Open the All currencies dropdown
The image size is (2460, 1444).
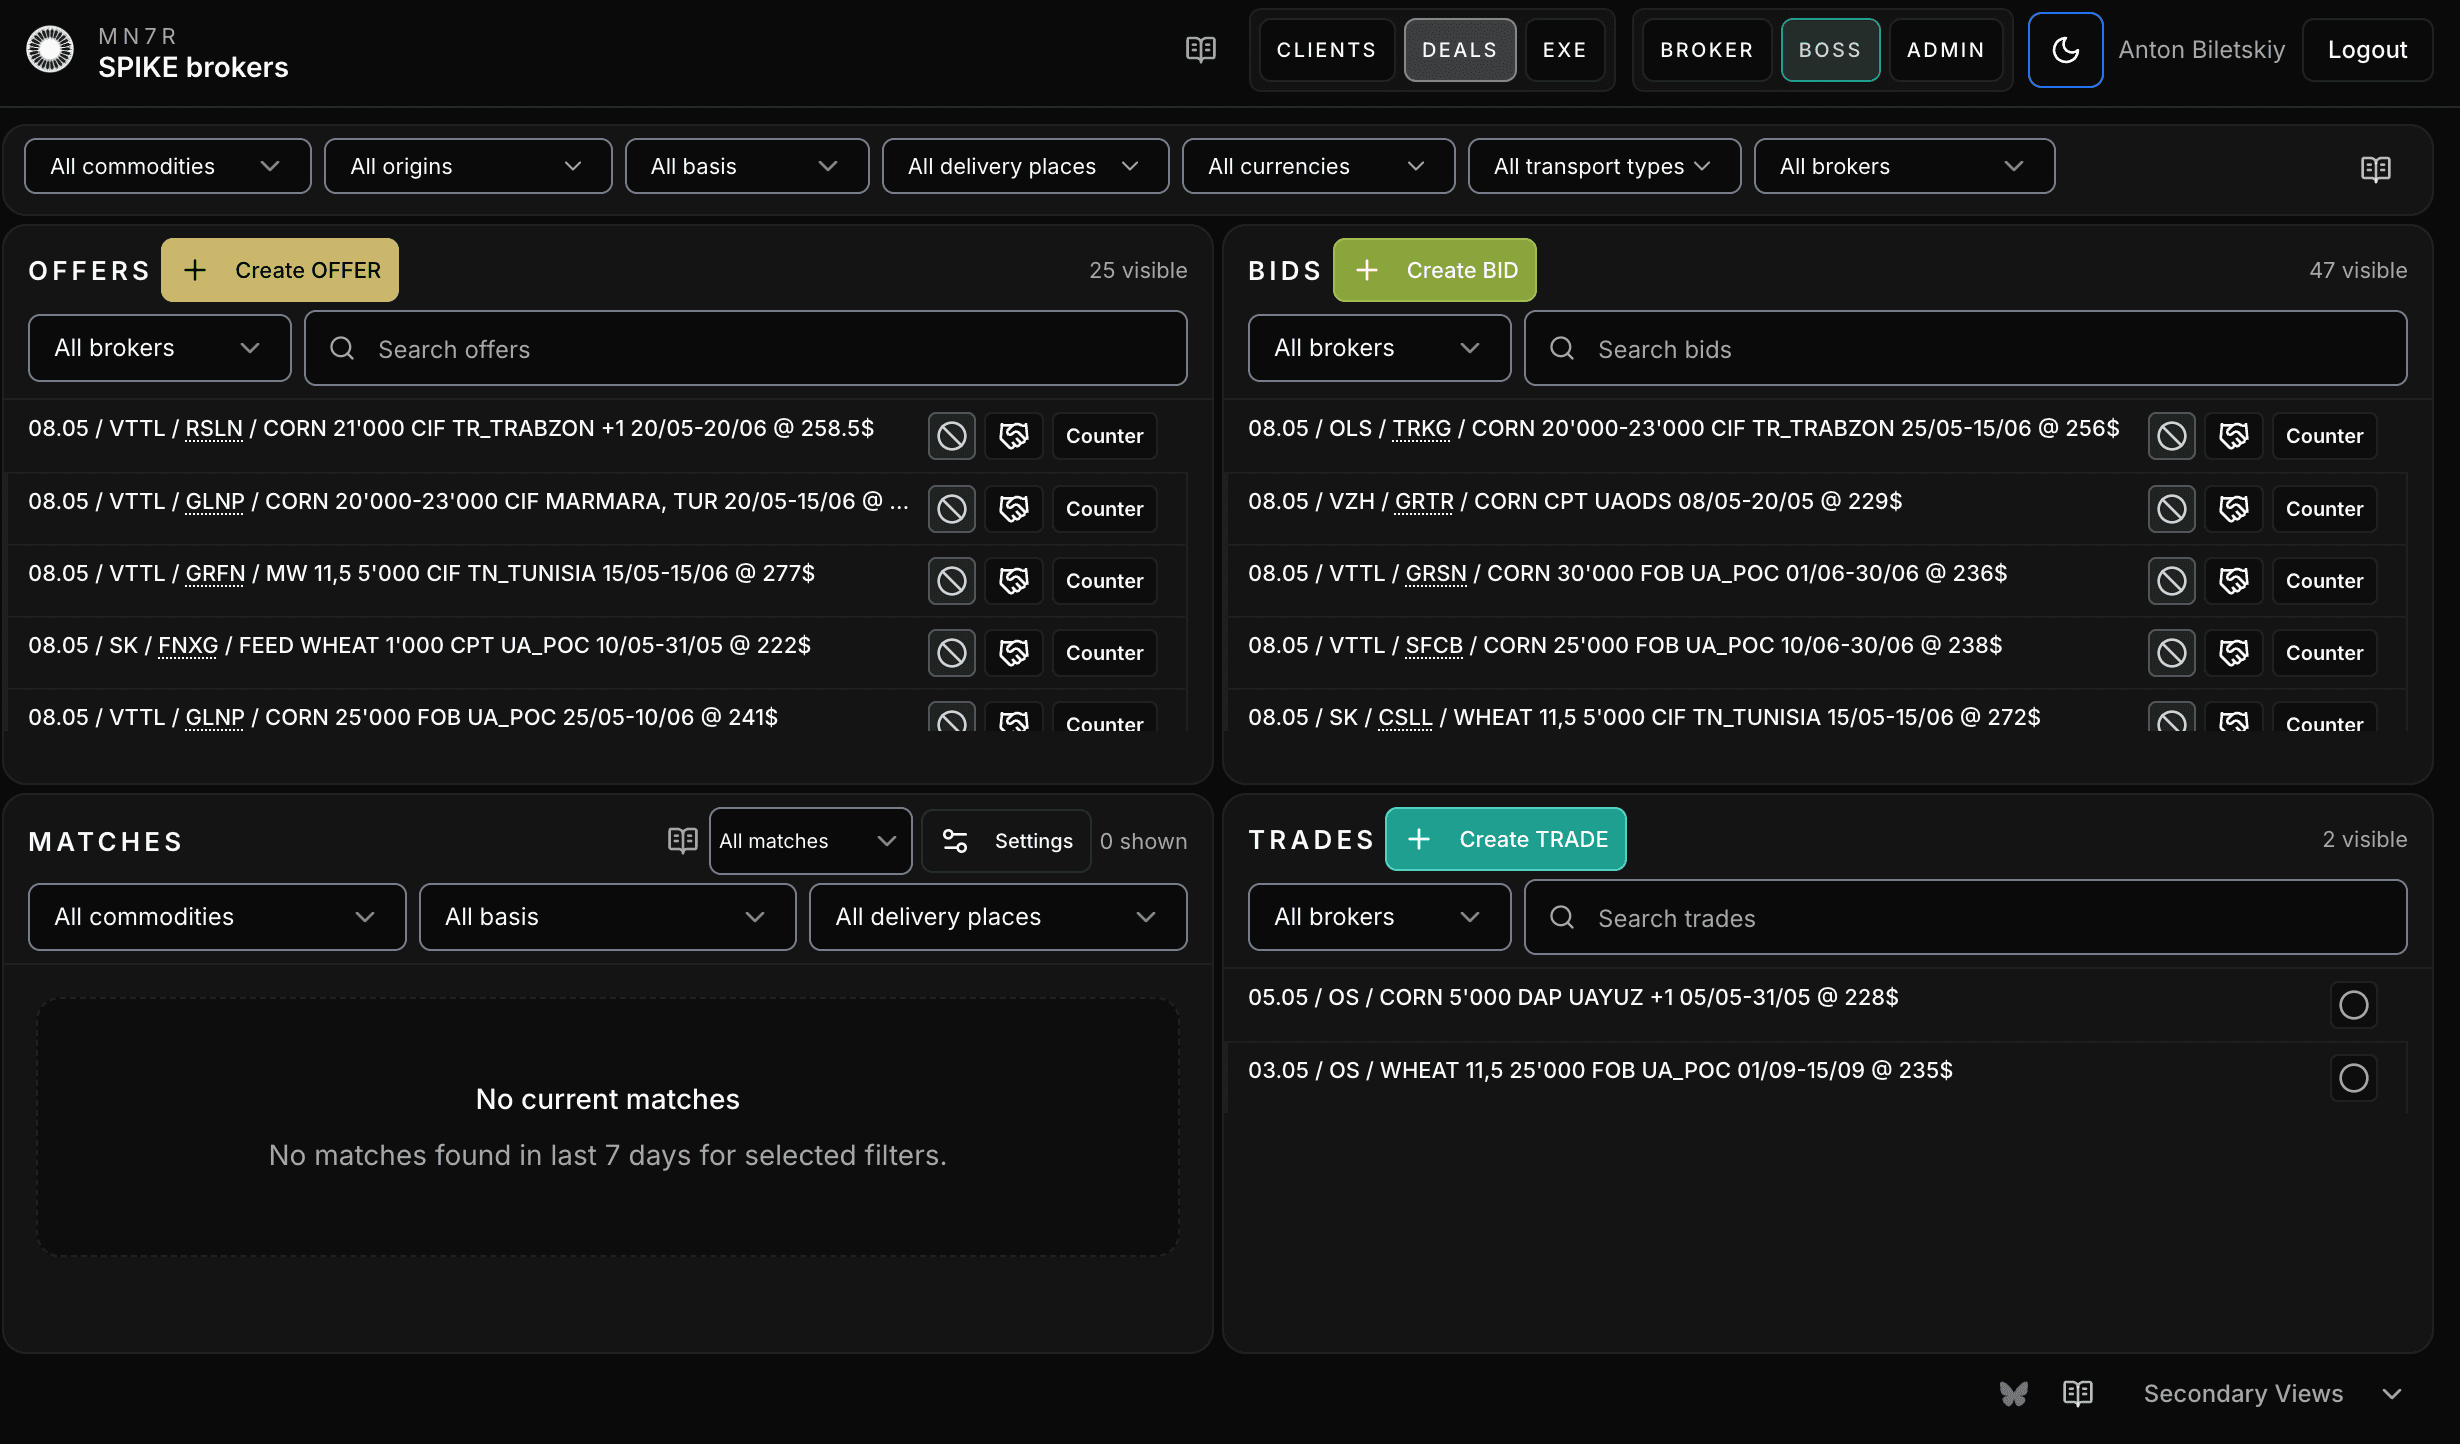coord(1318,166)
